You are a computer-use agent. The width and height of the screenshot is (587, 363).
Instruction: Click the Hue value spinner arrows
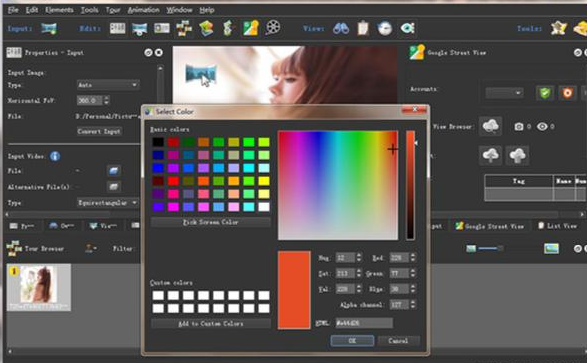359,257
